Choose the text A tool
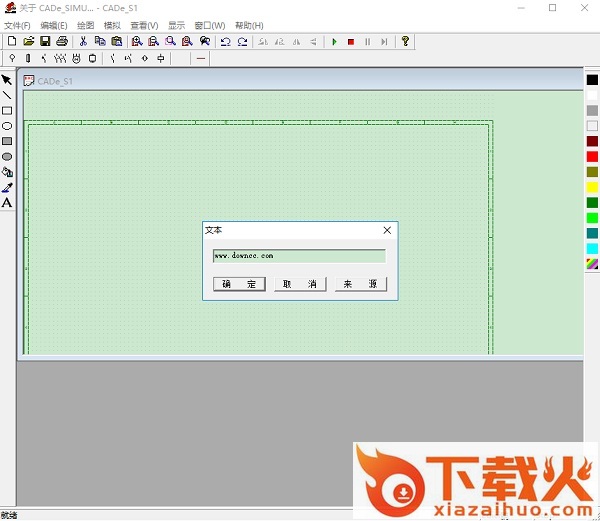 tap(7, 203)
